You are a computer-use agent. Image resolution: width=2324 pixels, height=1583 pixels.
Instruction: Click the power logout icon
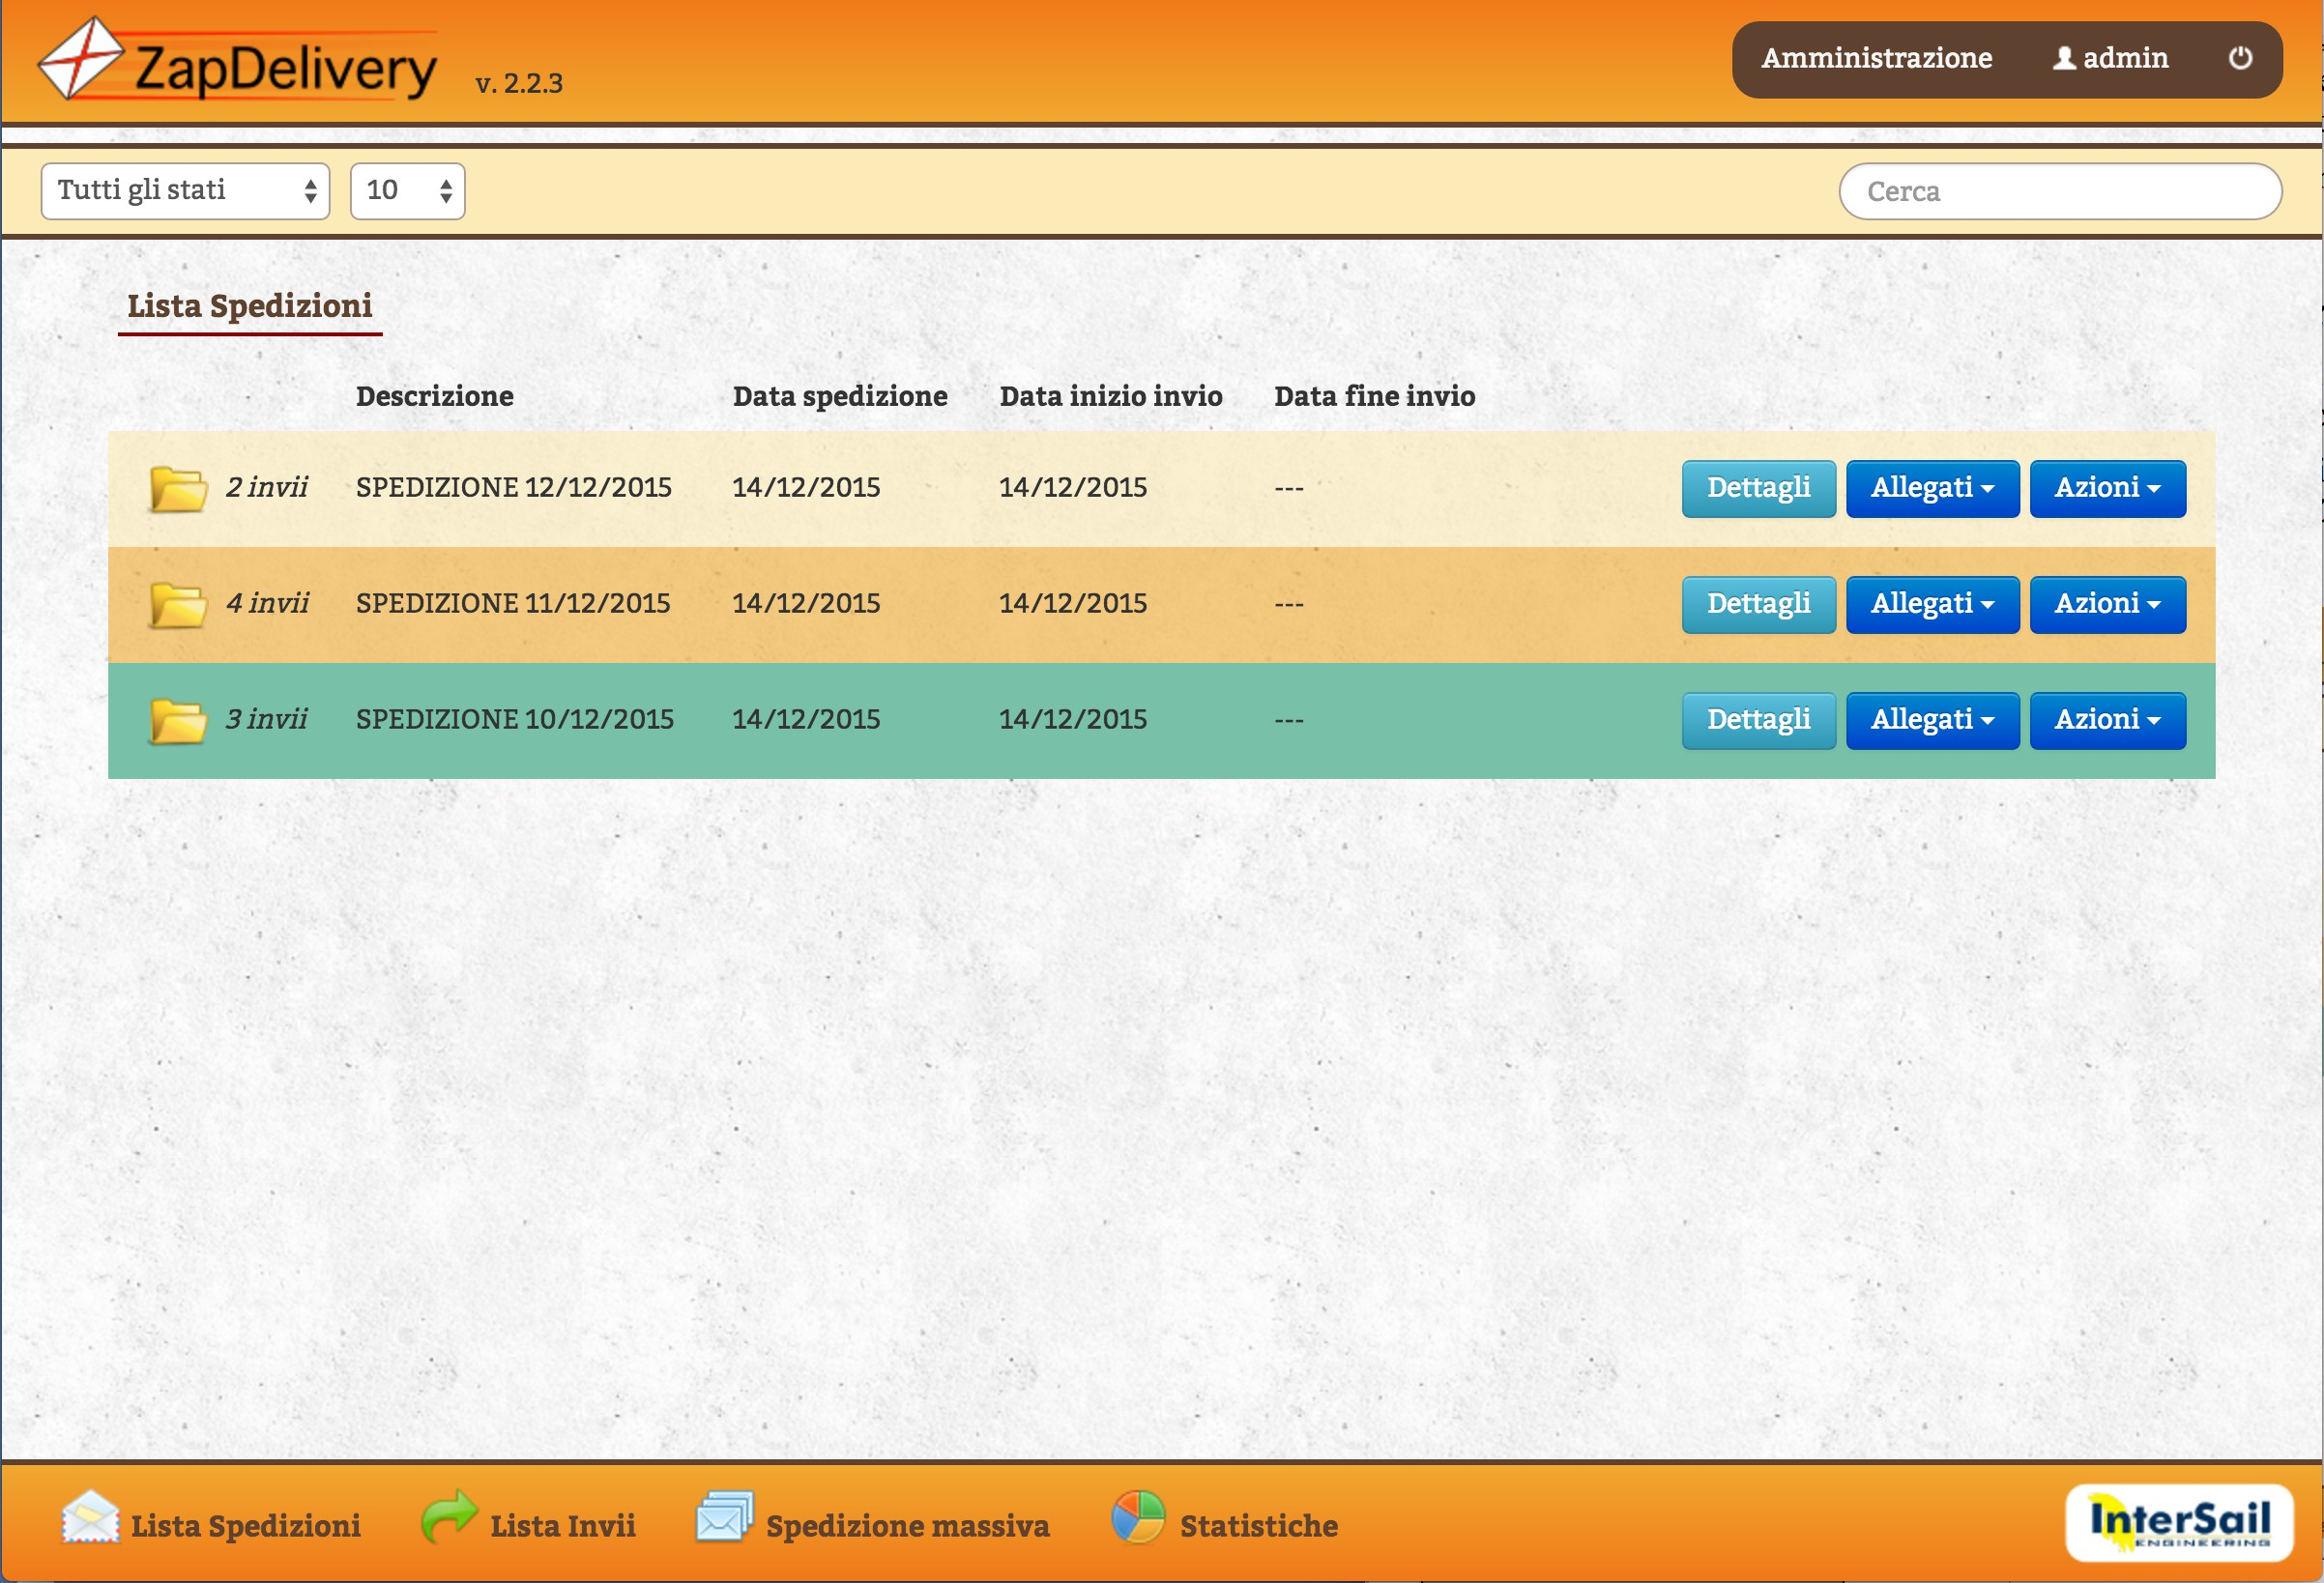click(2240, 58)
